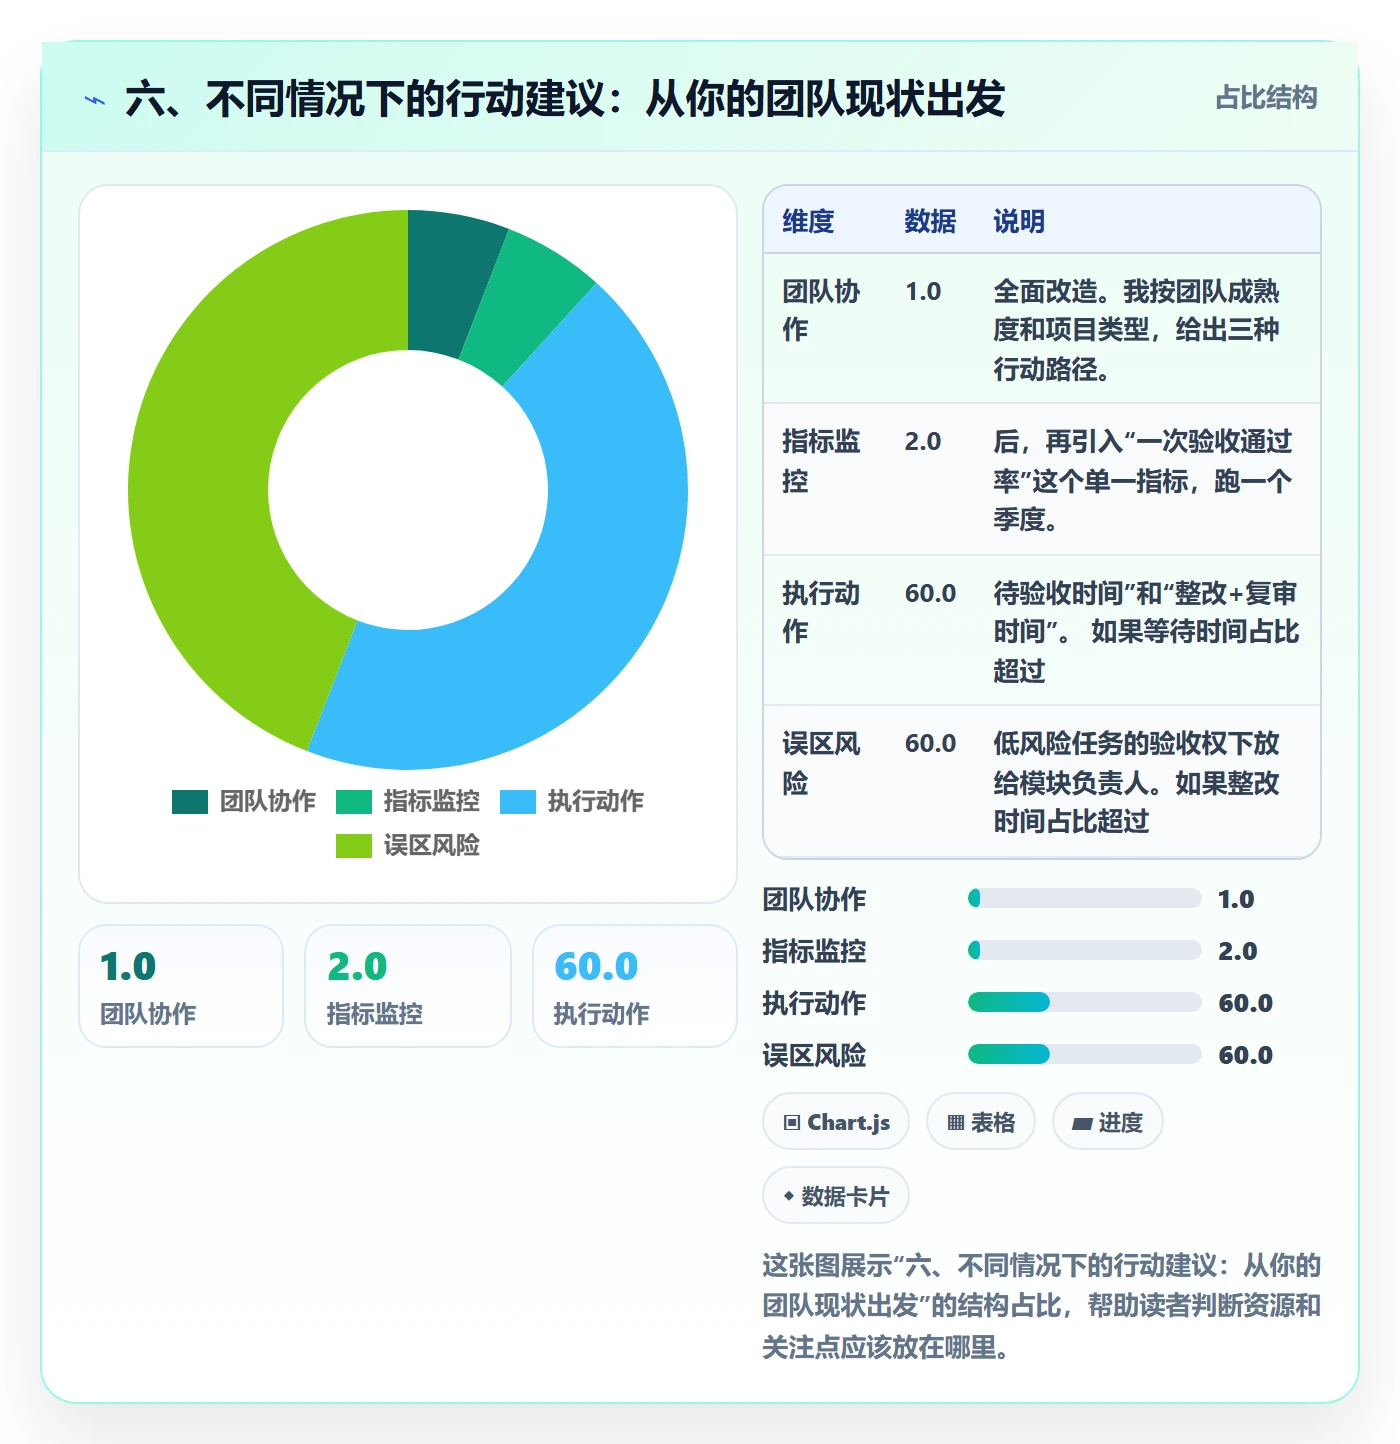Toggle the 执行动作 legend entry
Screen dimensions: 1400x1444
click(572, 802)
